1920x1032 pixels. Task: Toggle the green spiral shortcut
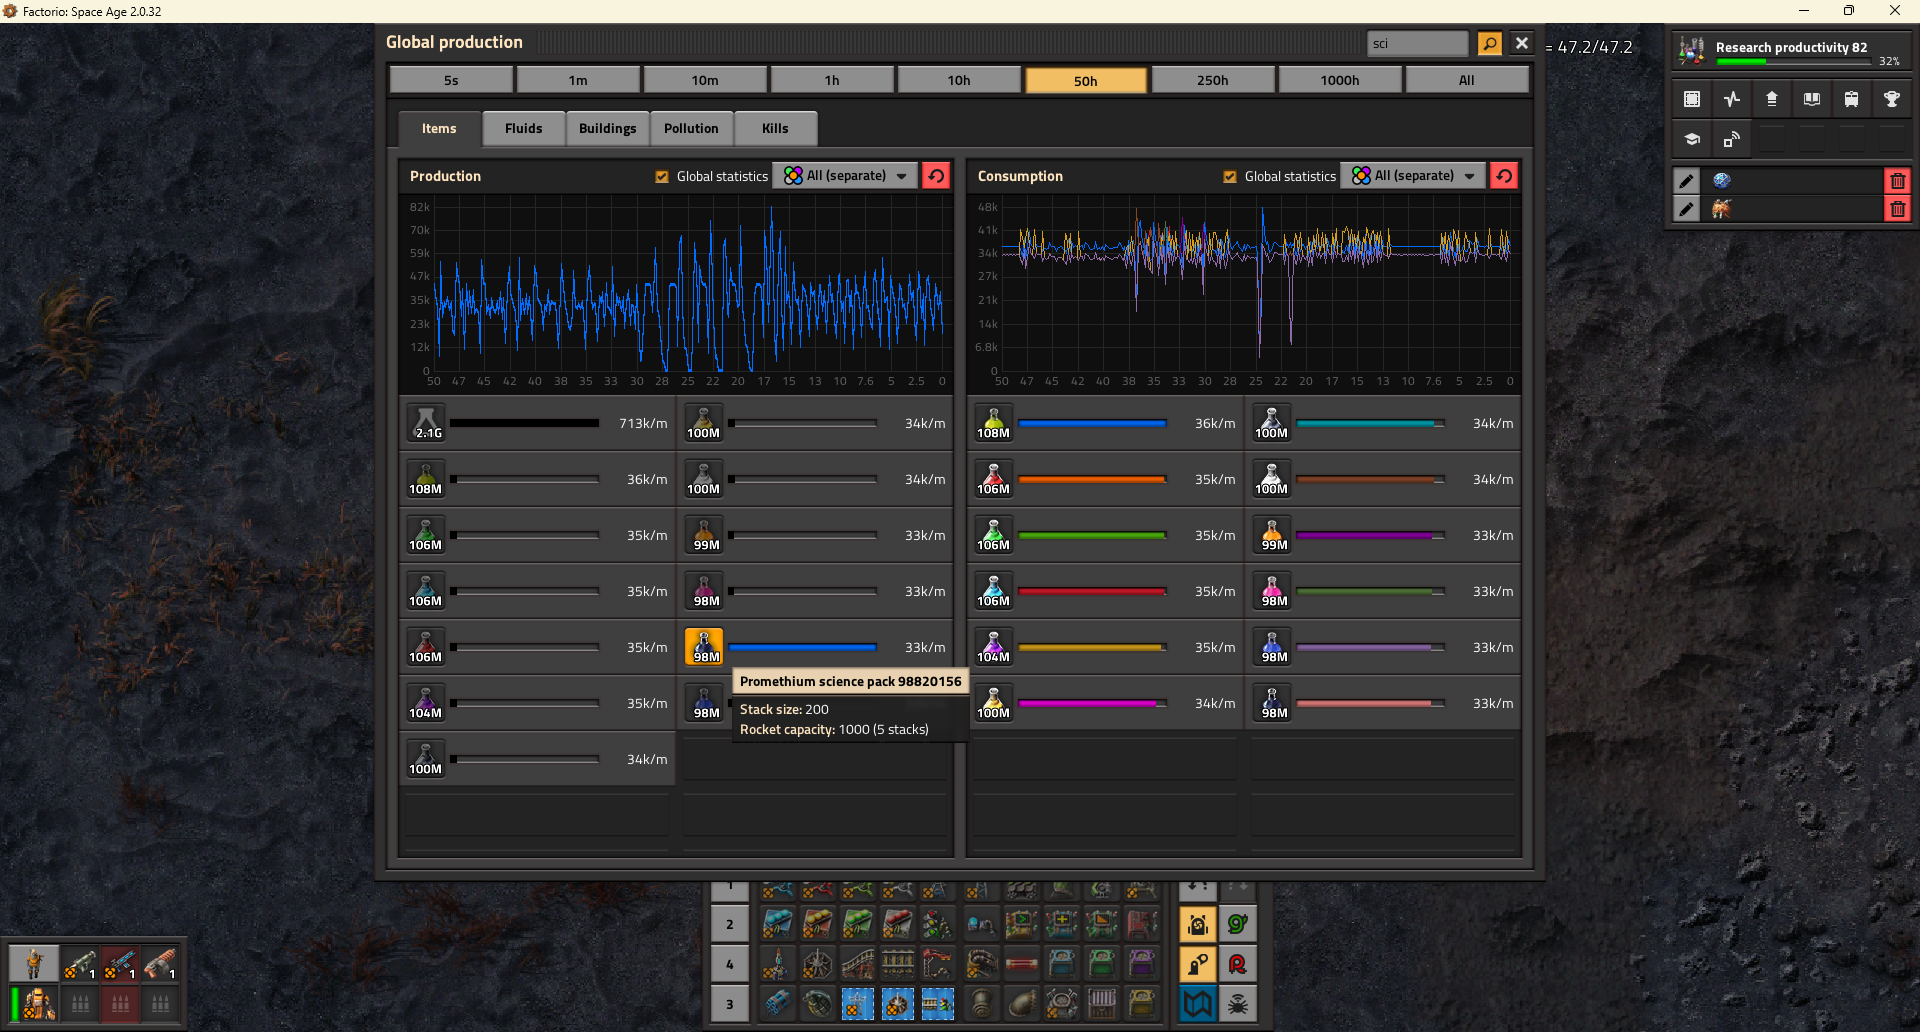tap(1238, 924)
